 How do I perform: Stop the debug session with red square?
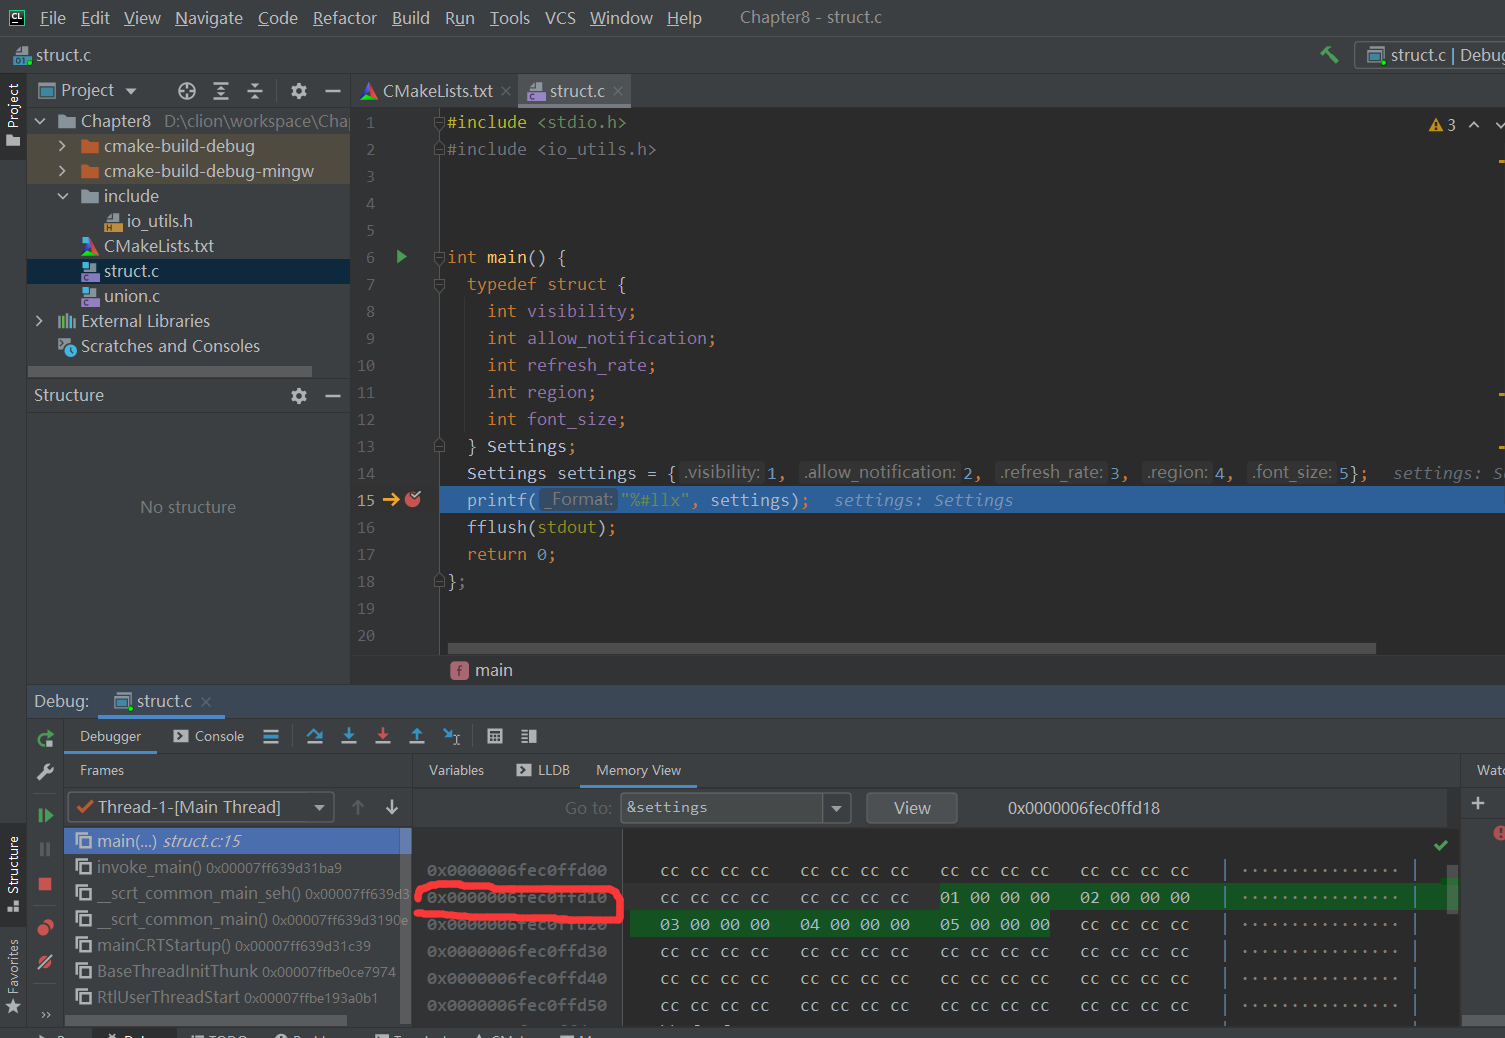point(45,884)
